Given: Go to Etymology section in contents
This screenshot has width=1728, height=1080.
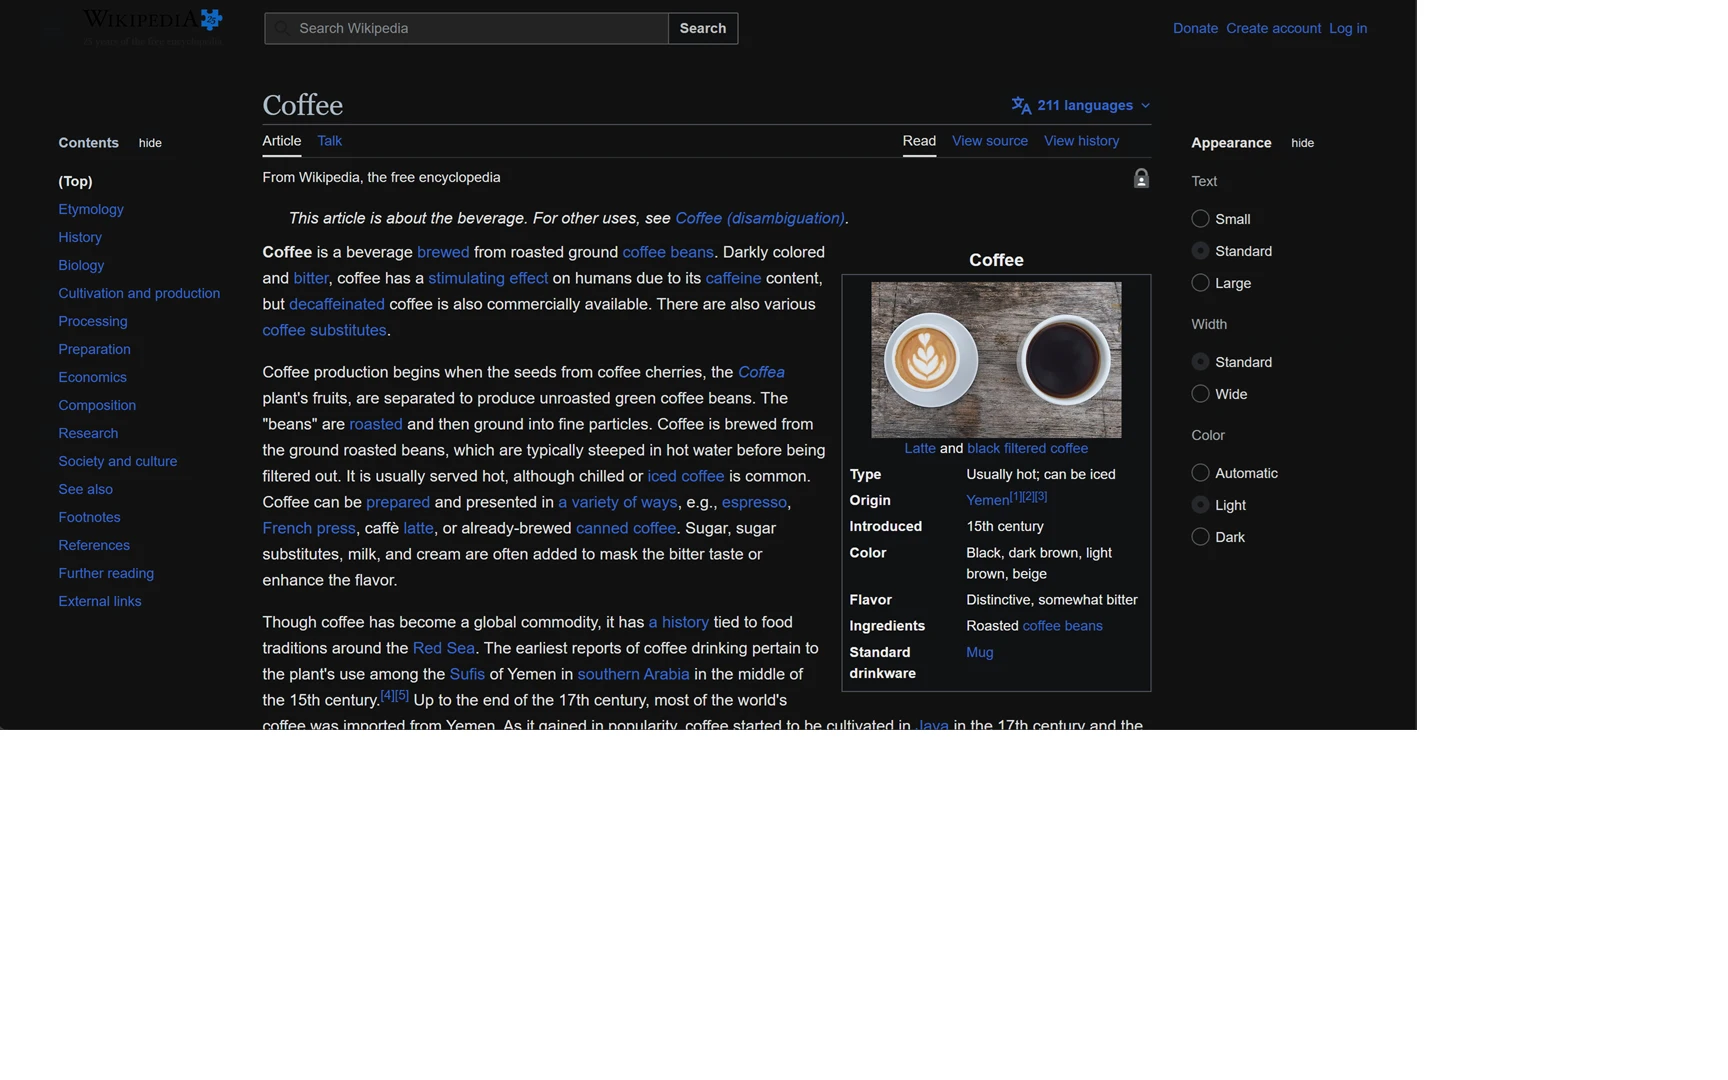Looking at the screenshot, I should click(x=91, y=209).
